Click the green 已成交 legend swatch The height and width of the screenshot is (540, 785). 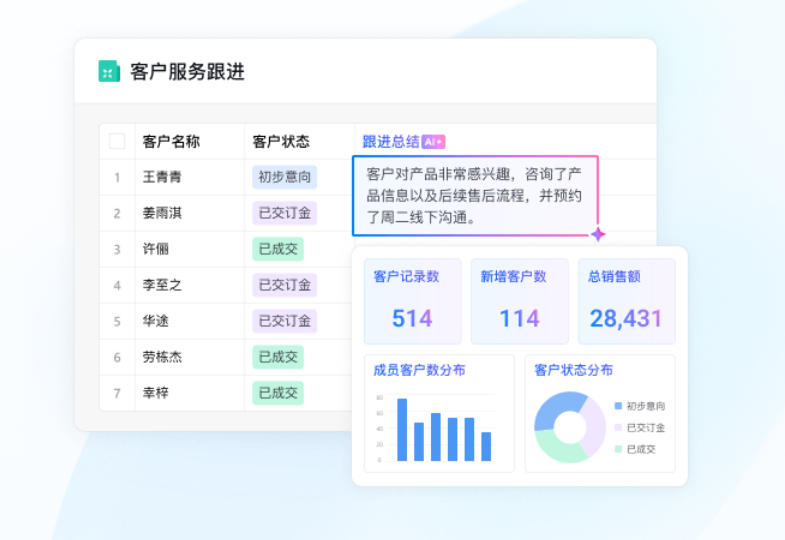point(618,449)
